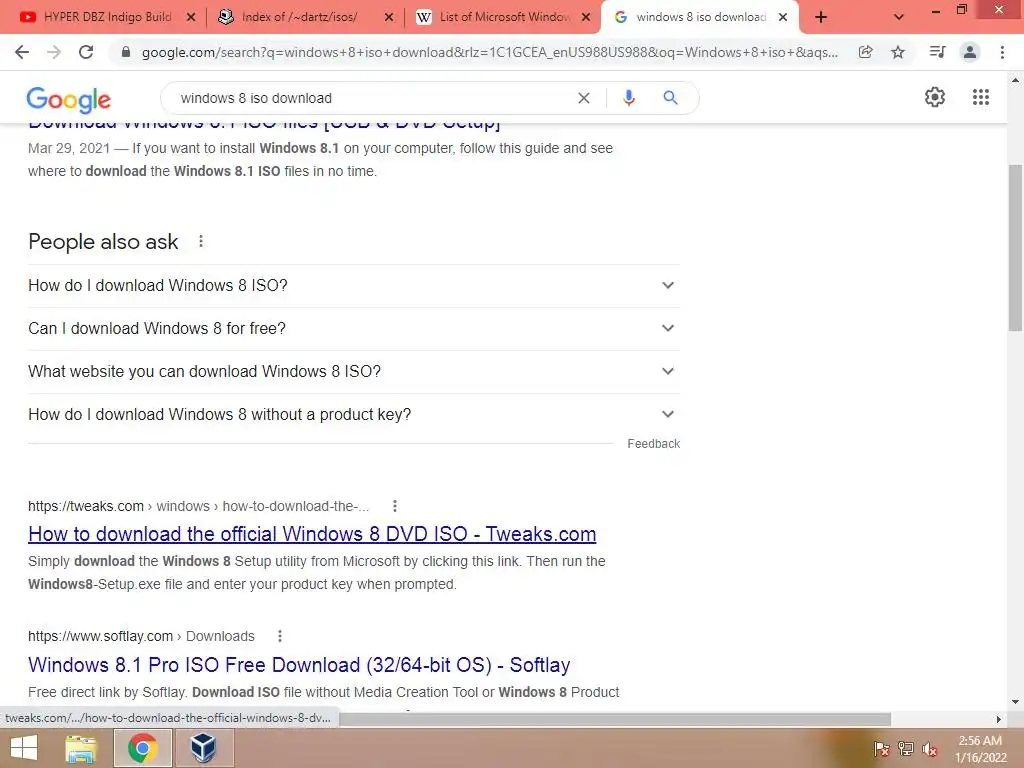This screenshot has width=1024, height=768.
Task: Click the muted volume tray icon
Action: click(x=930, y=748)
